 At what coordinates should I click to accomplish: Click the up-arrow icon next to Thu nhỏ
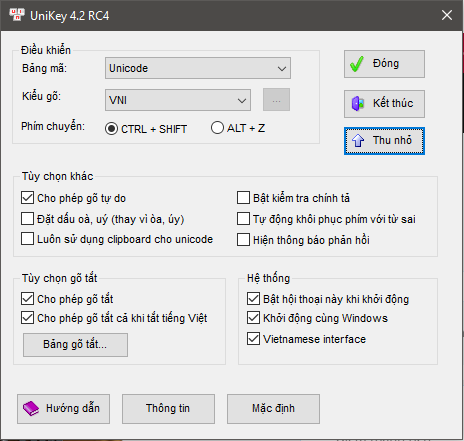tap(358, 140)
